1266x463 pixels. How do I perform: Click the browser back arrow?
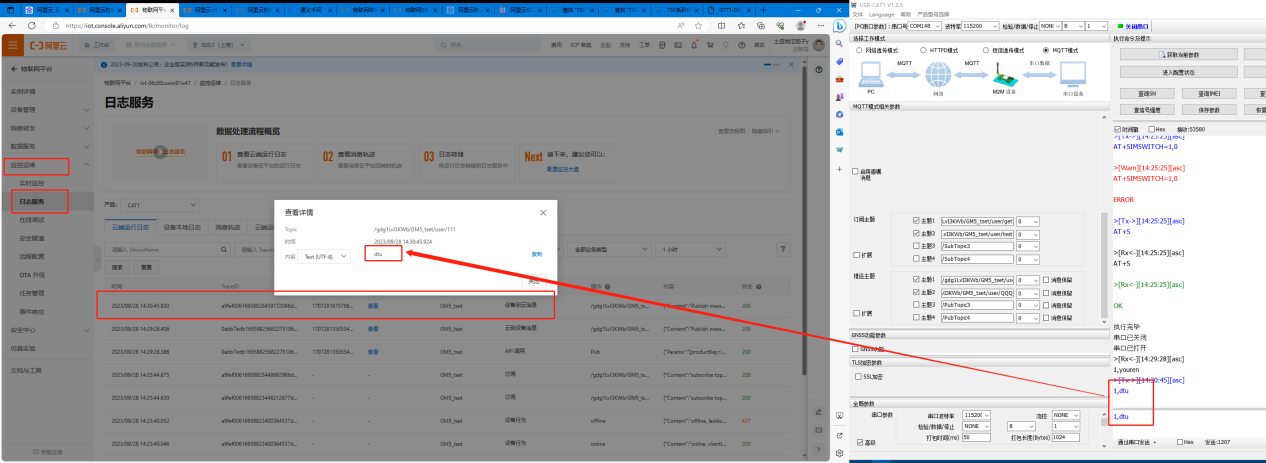tap(10, 24)
